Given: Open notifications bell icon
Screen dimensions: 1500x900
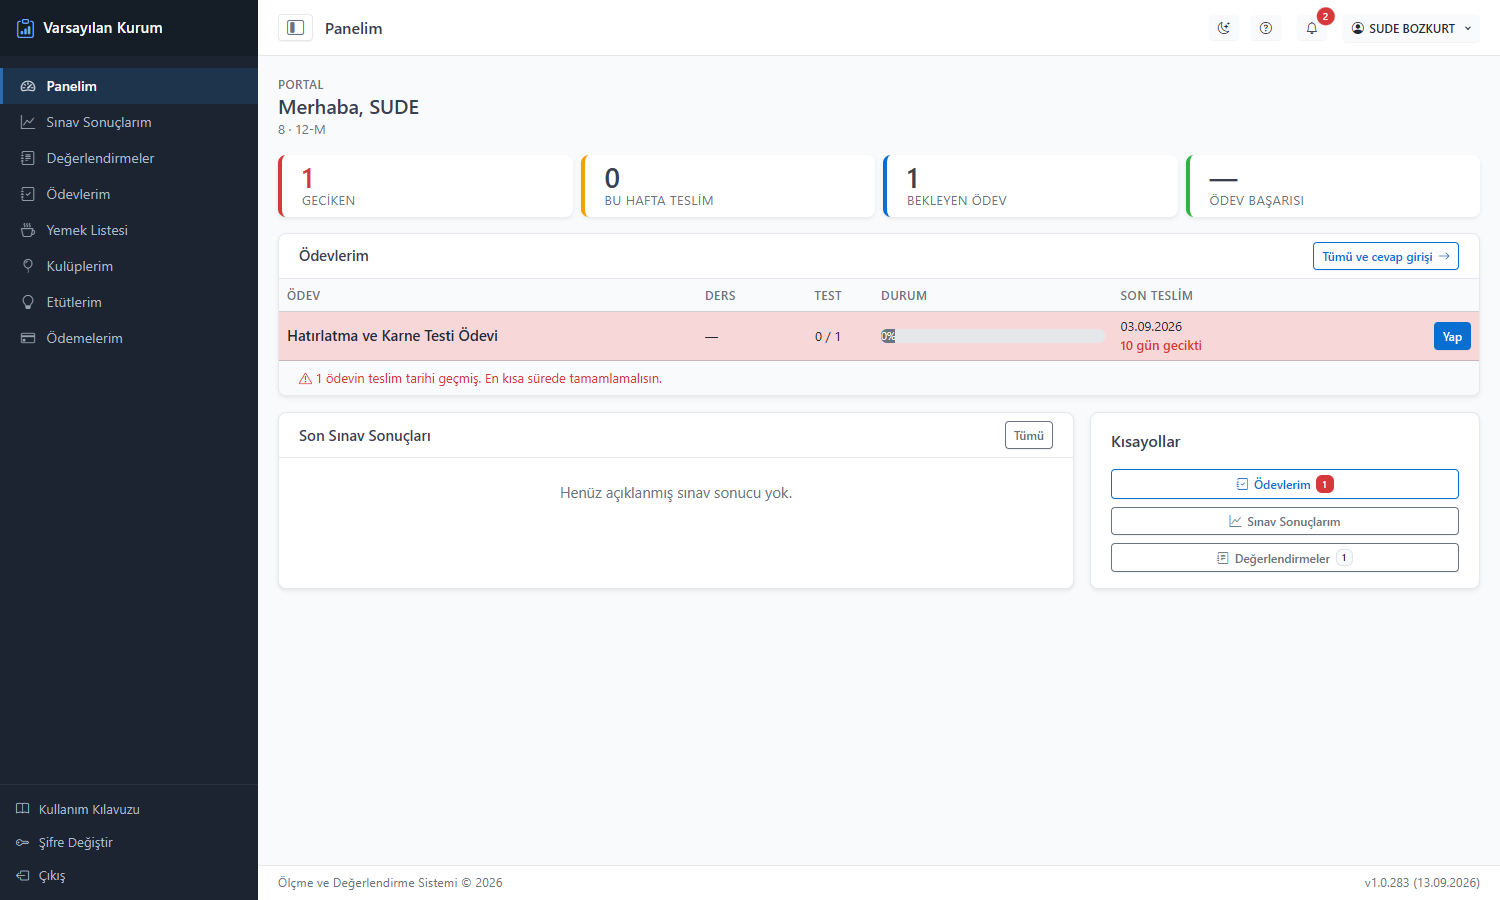Looking at the screenshot, I should (1312, 28).
